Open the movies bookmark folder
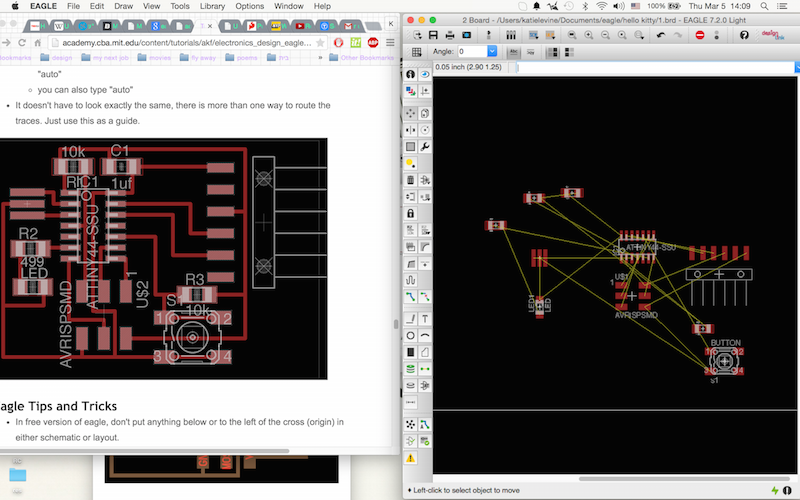Image resolution: width=800 pixels, height=500 pixels. [154, 58]
